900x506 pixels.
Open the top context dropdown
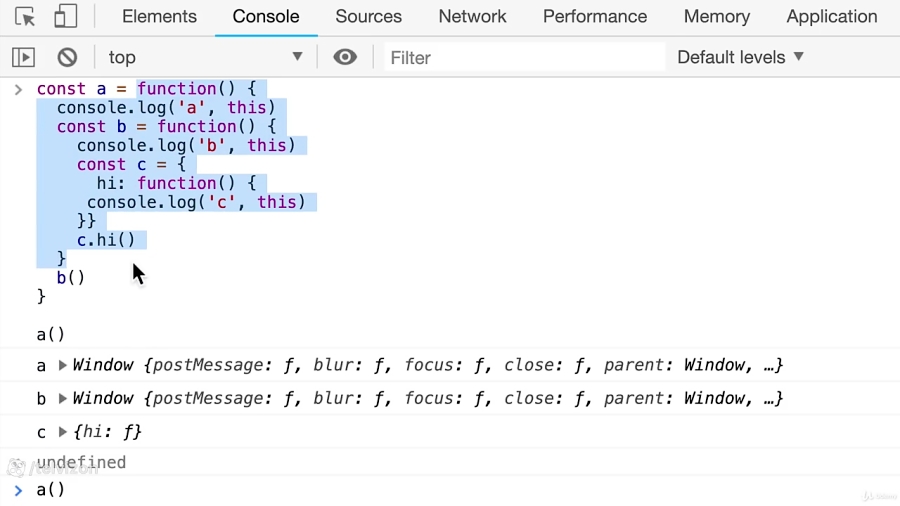(205, 57)
